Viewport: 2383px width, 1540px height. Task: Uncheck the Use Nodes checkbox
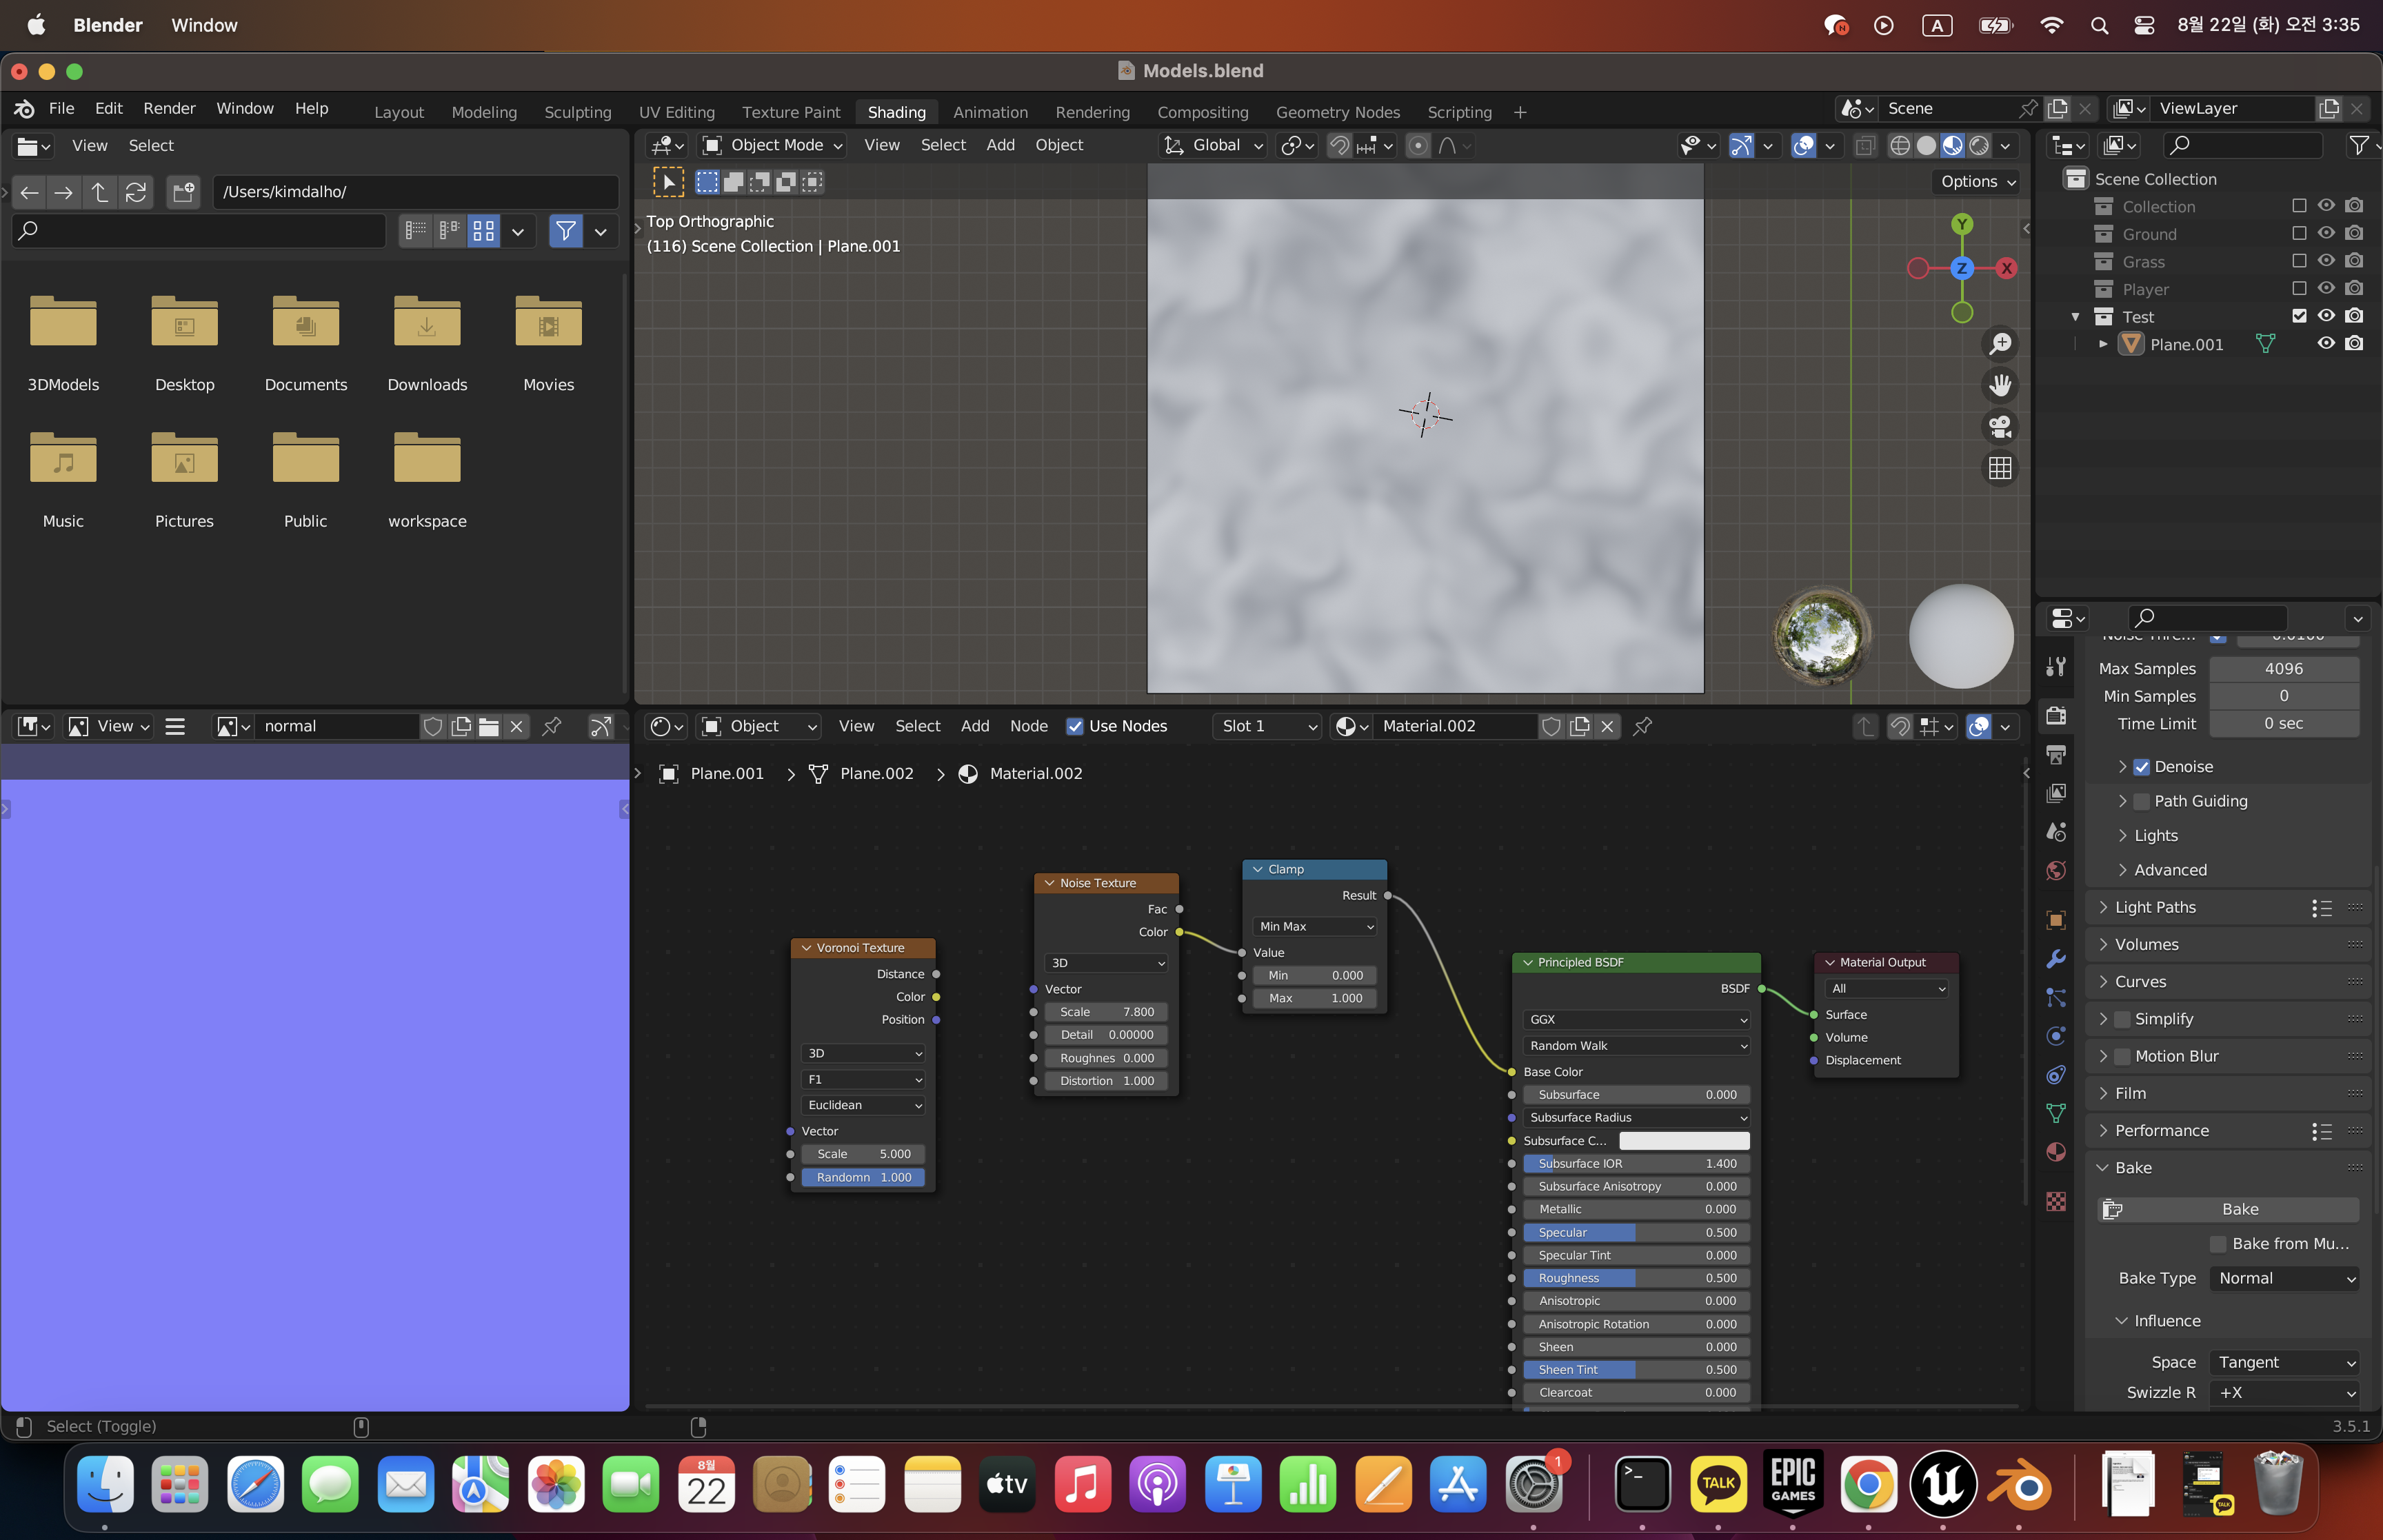click(1075, 726)
